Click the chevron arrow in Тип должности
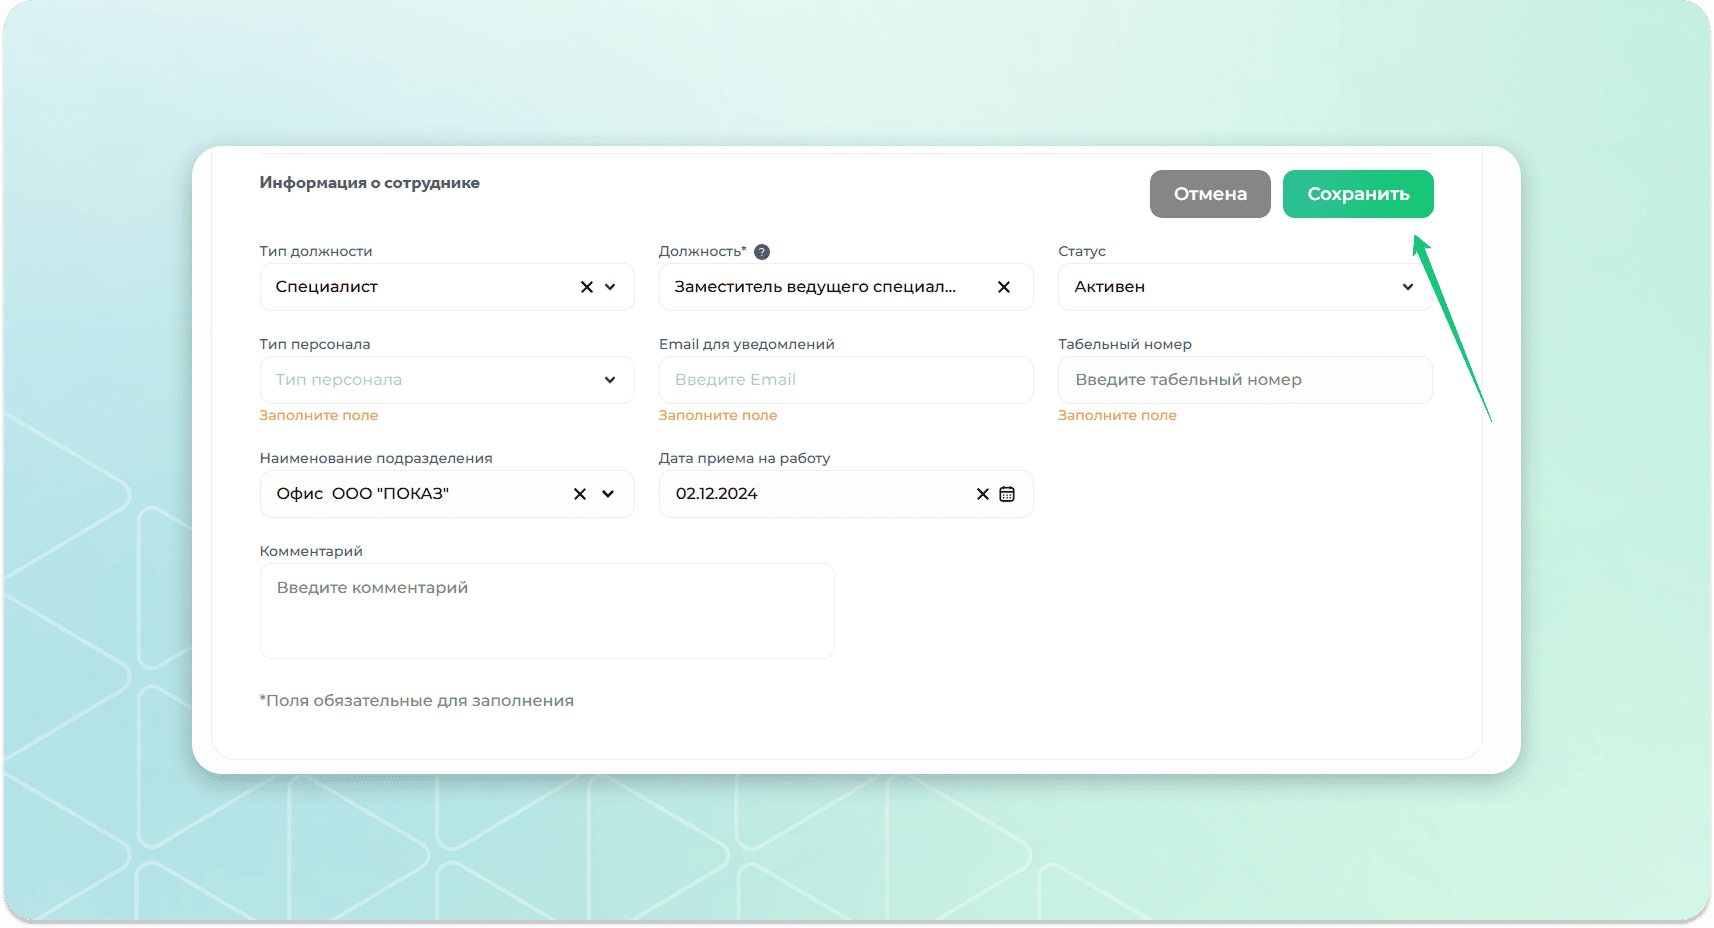Image resolution: width=1714 pixels, height=928 pixels. pyautogui.click(x=611, y=287)
